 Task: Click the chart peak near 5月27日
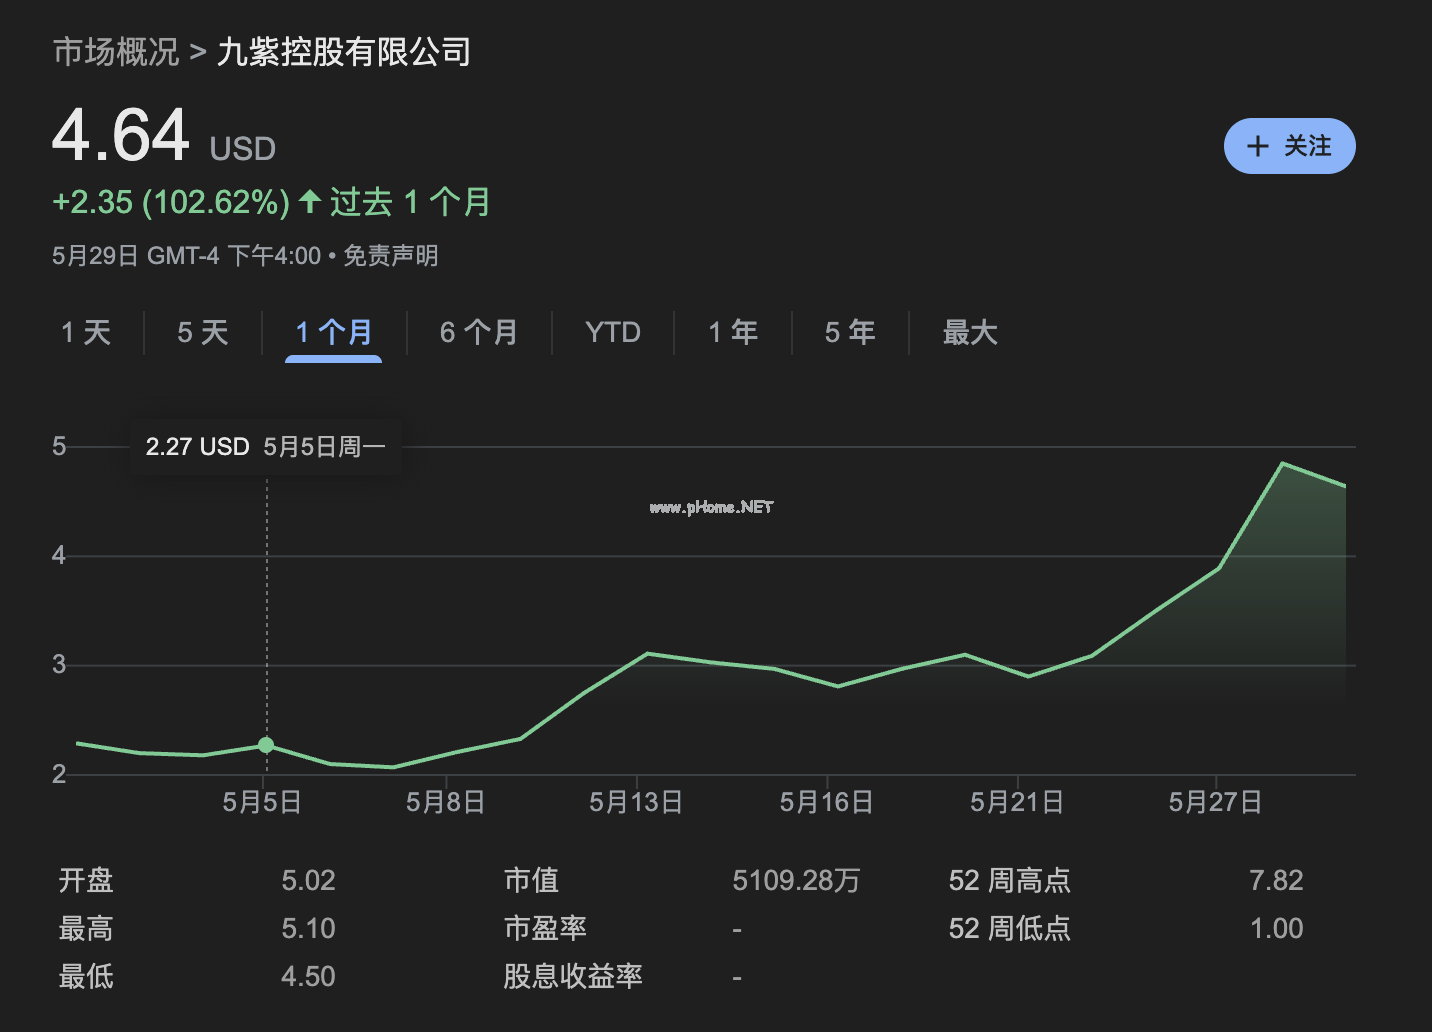point(1283,464)
